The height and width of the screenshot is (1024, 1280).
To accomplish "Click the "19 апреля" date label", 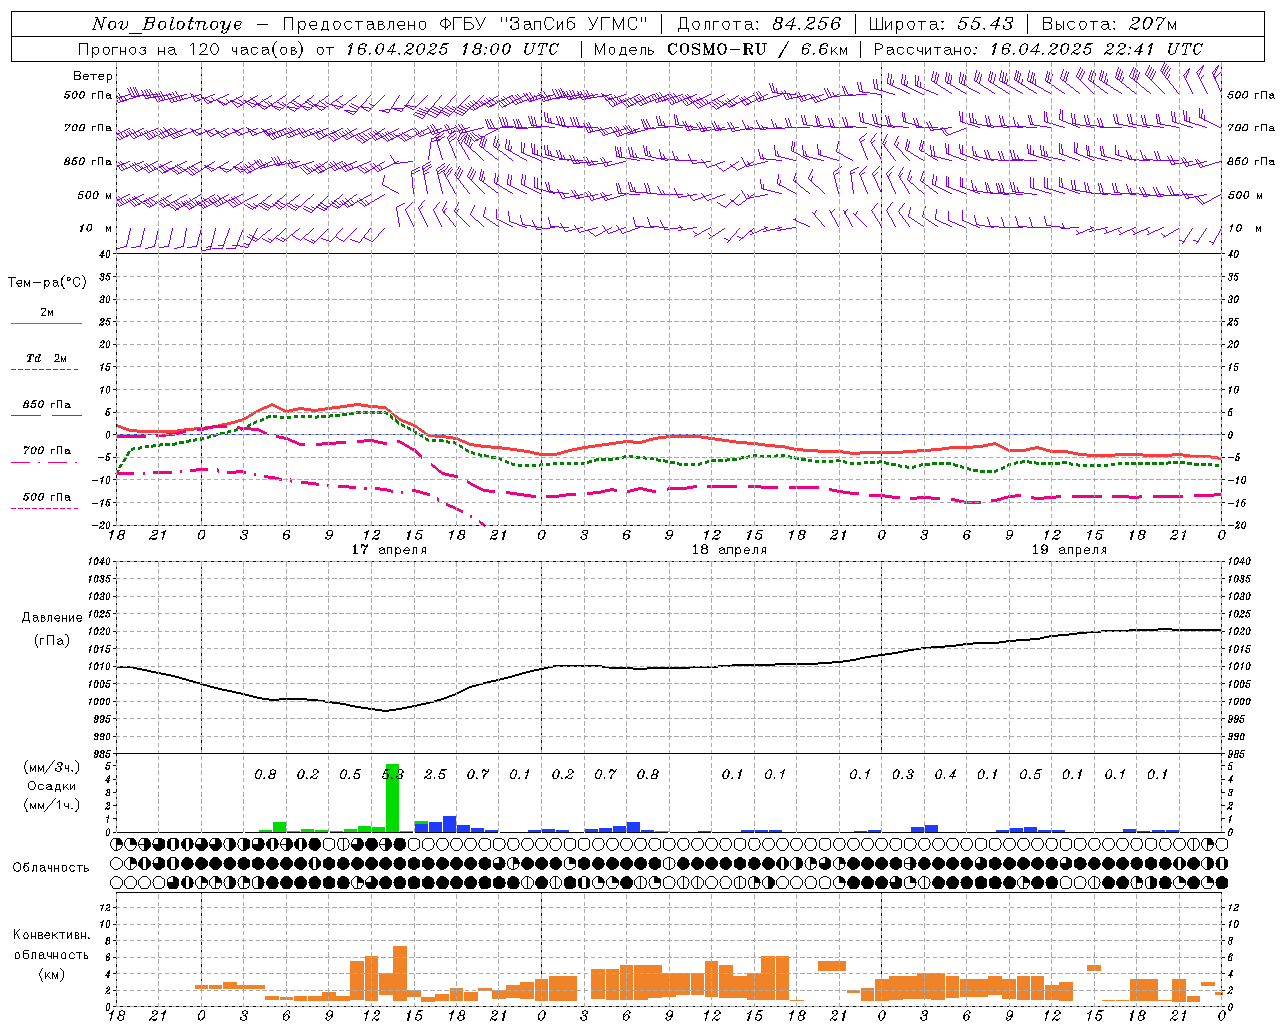I will tap(1069, 550).
